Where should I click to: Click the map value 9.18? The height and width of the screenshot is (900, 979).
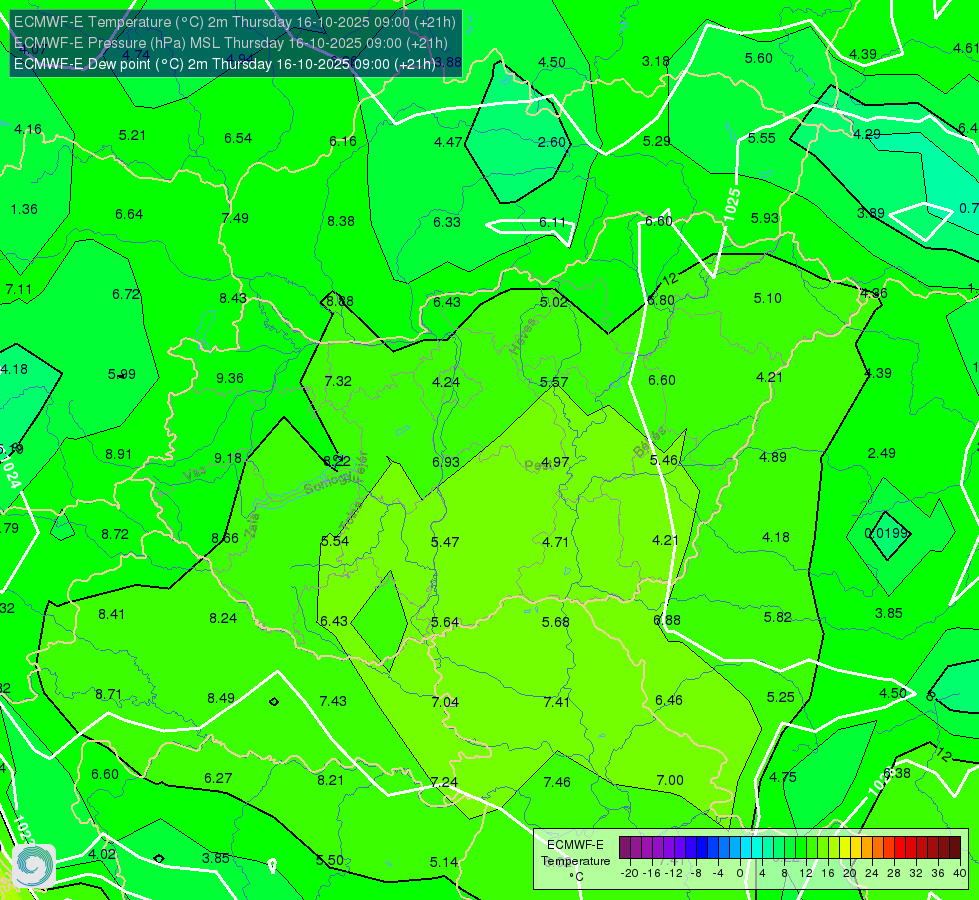(x=228, y=458)
